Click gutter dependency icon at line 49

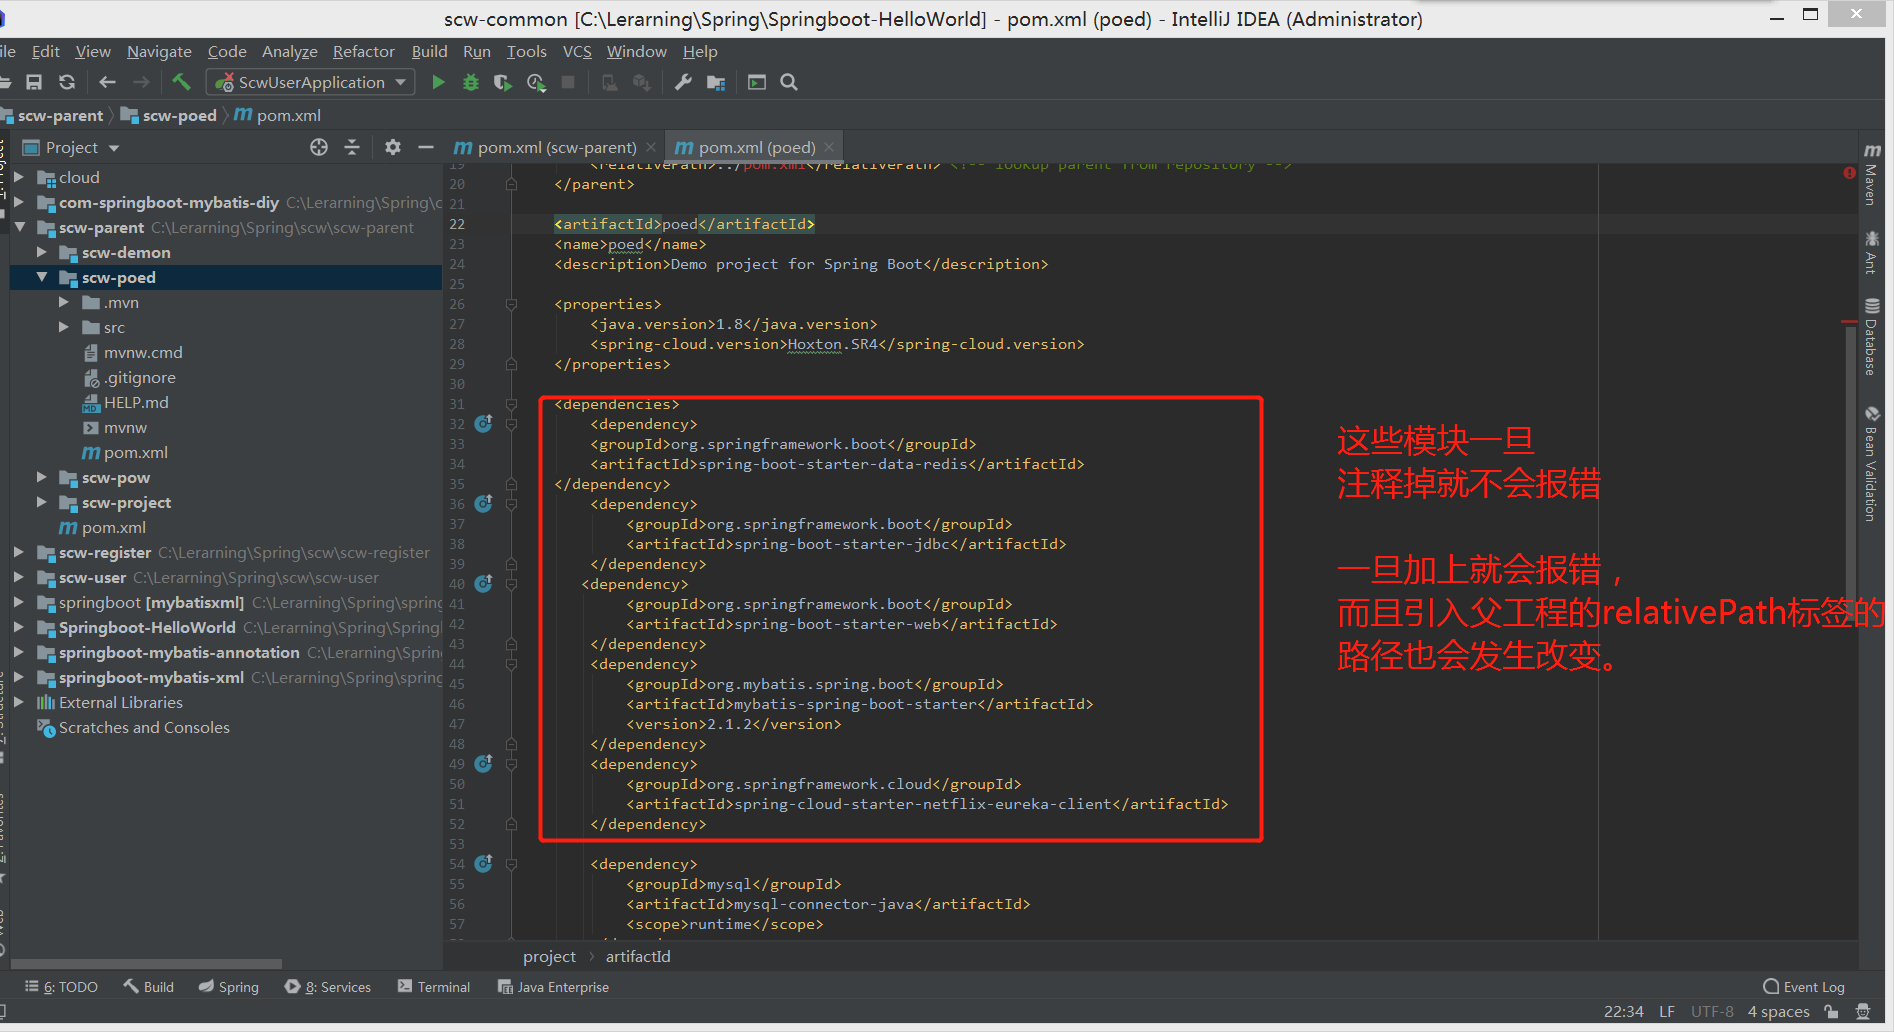pyautogui.click(x=484, y=763)
